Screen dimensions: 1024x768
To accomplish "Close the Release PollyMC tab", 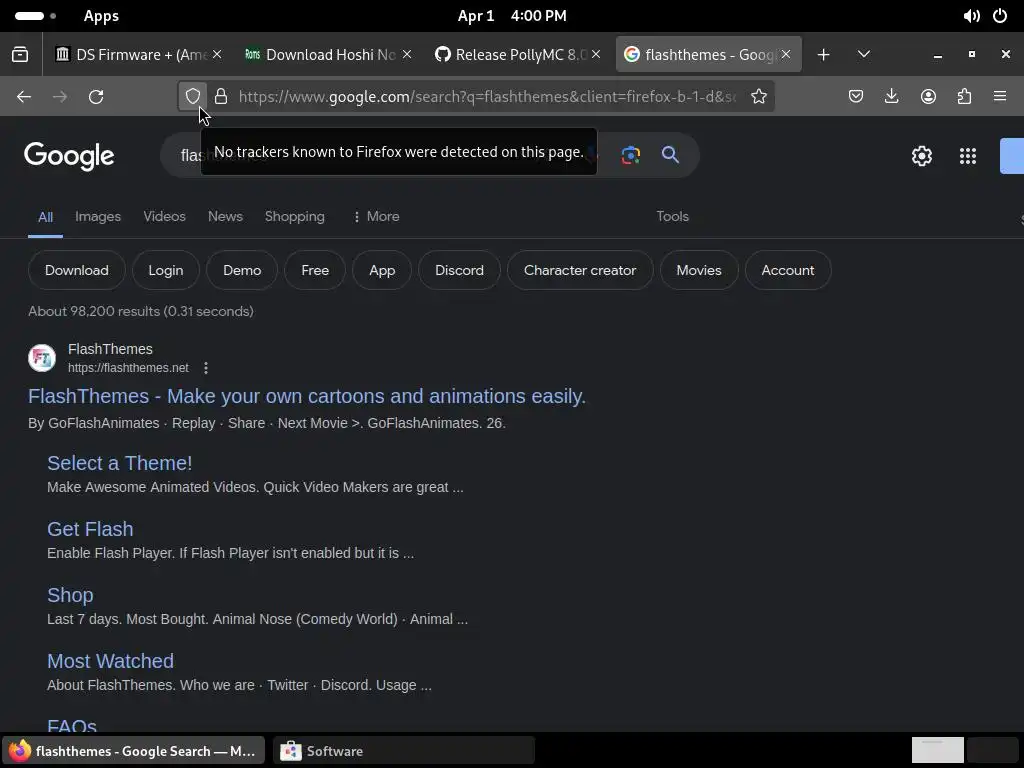I will pyautogui.click(x=596, y=55).
